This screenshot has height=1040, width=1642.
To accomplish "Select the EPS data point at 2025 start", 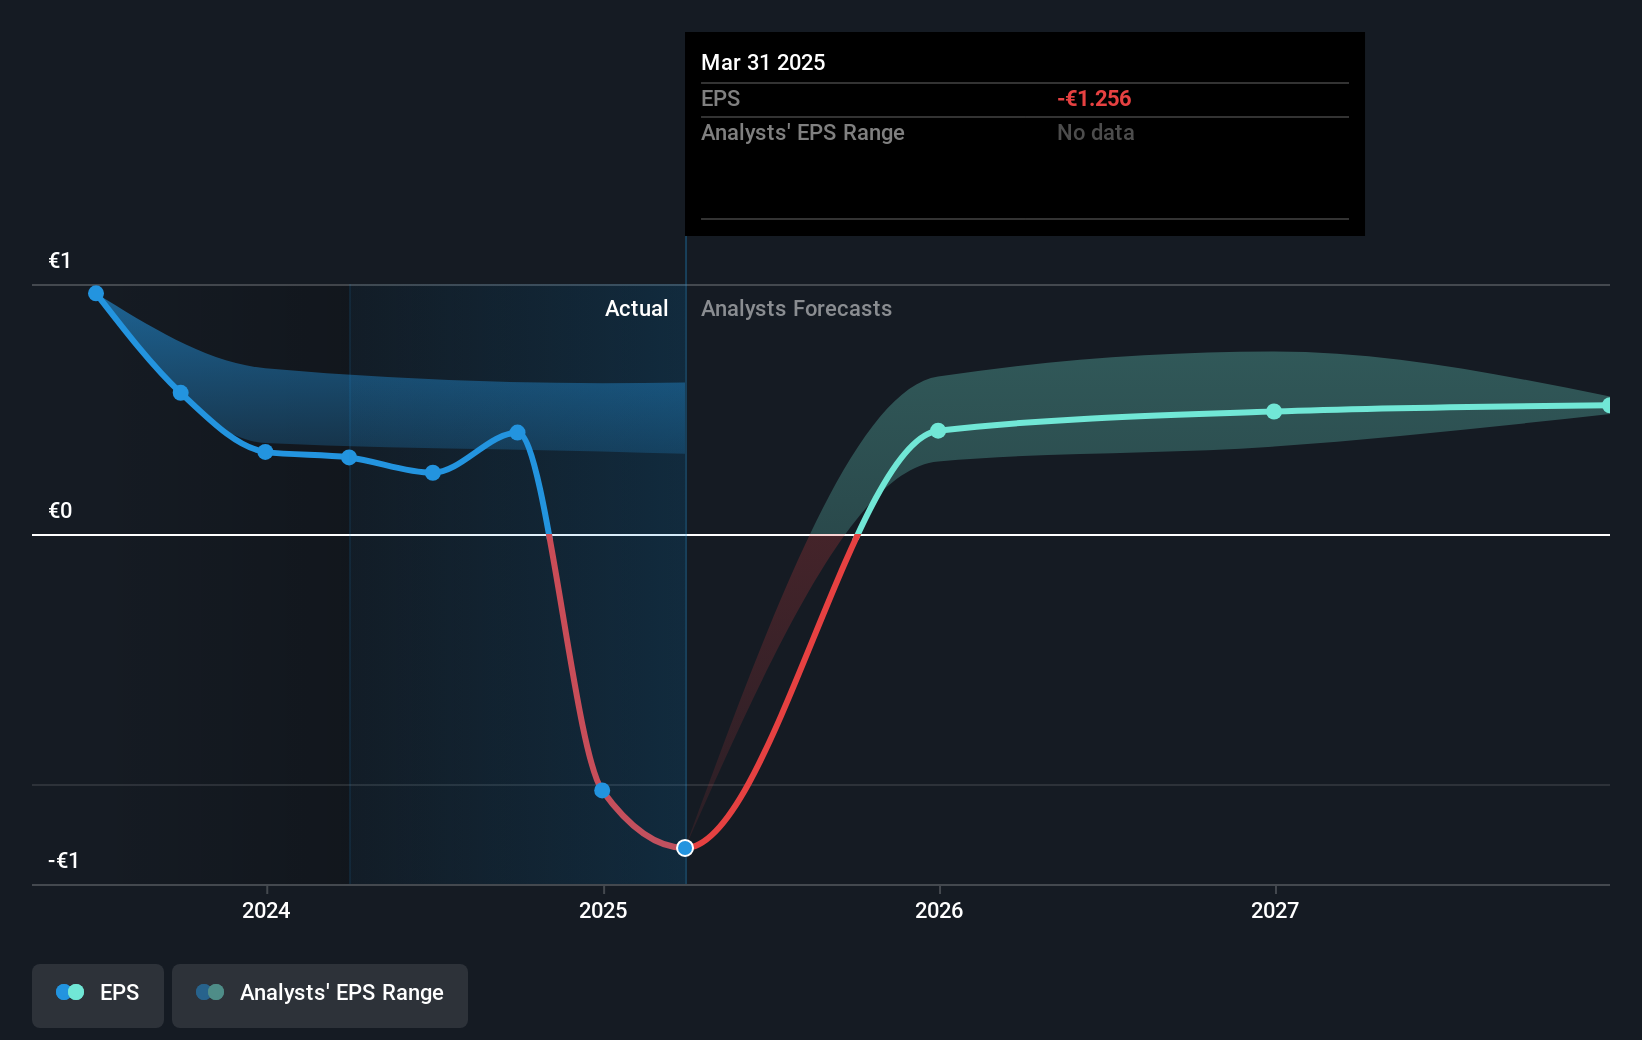I will 602,790.
